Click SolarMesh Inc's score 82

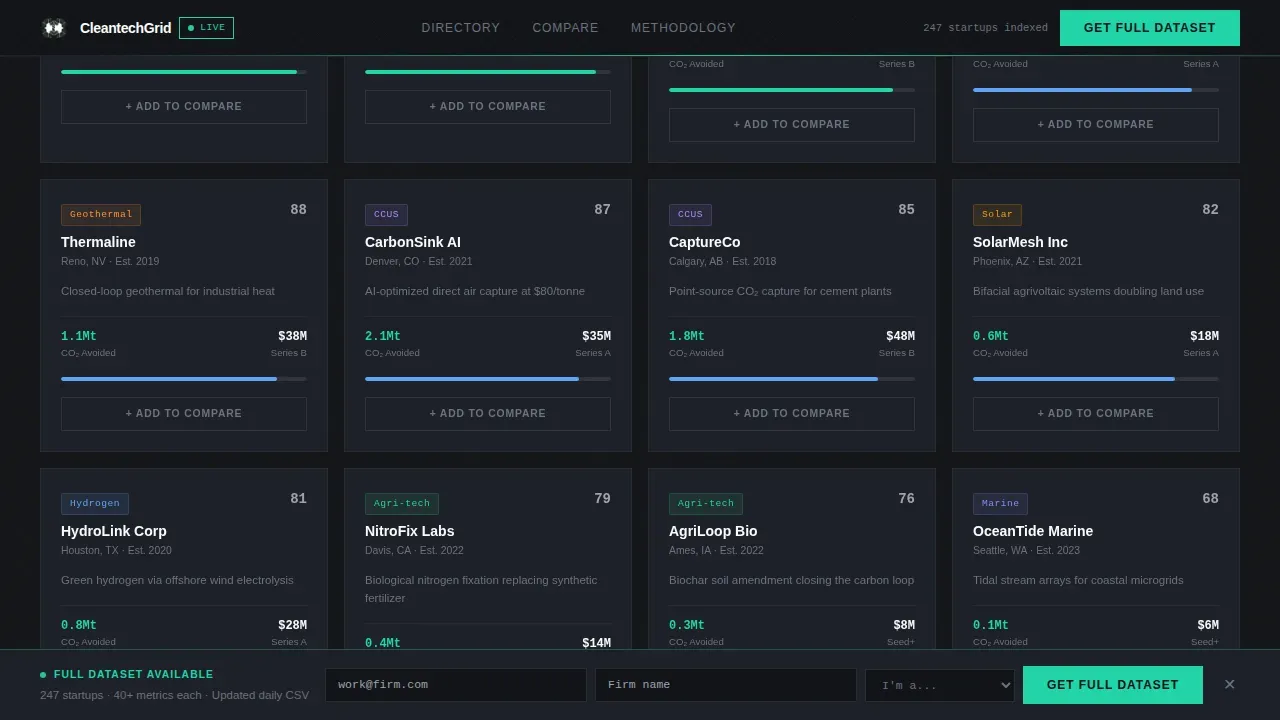pos(1210,210)
